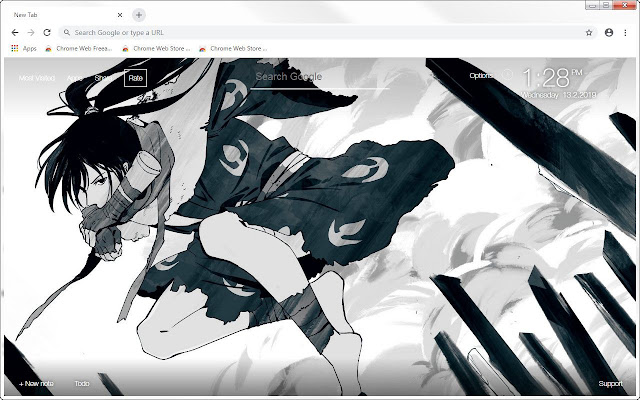Screen dimensions: 640x400
Task: Open a new tab with plus button
Action: pos(139,15)
